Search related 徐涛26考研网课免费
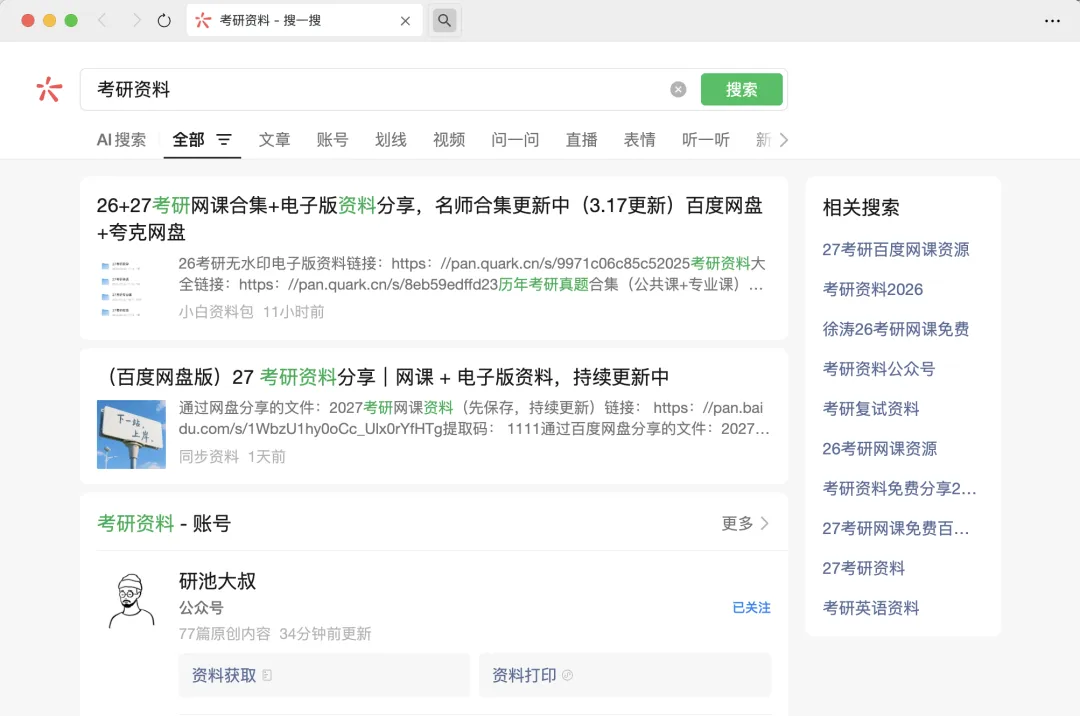The image size is (1080, 716). (x=895, y=329)
